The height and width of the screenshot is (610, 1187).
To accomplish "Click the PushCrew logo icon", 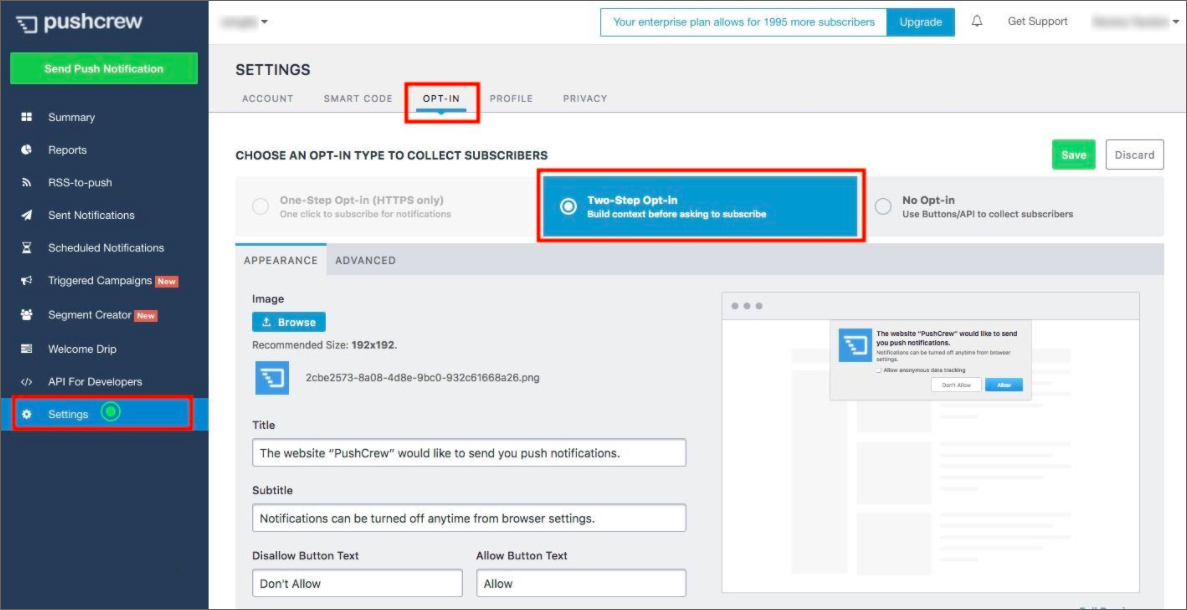I will (x=26, y=23).
